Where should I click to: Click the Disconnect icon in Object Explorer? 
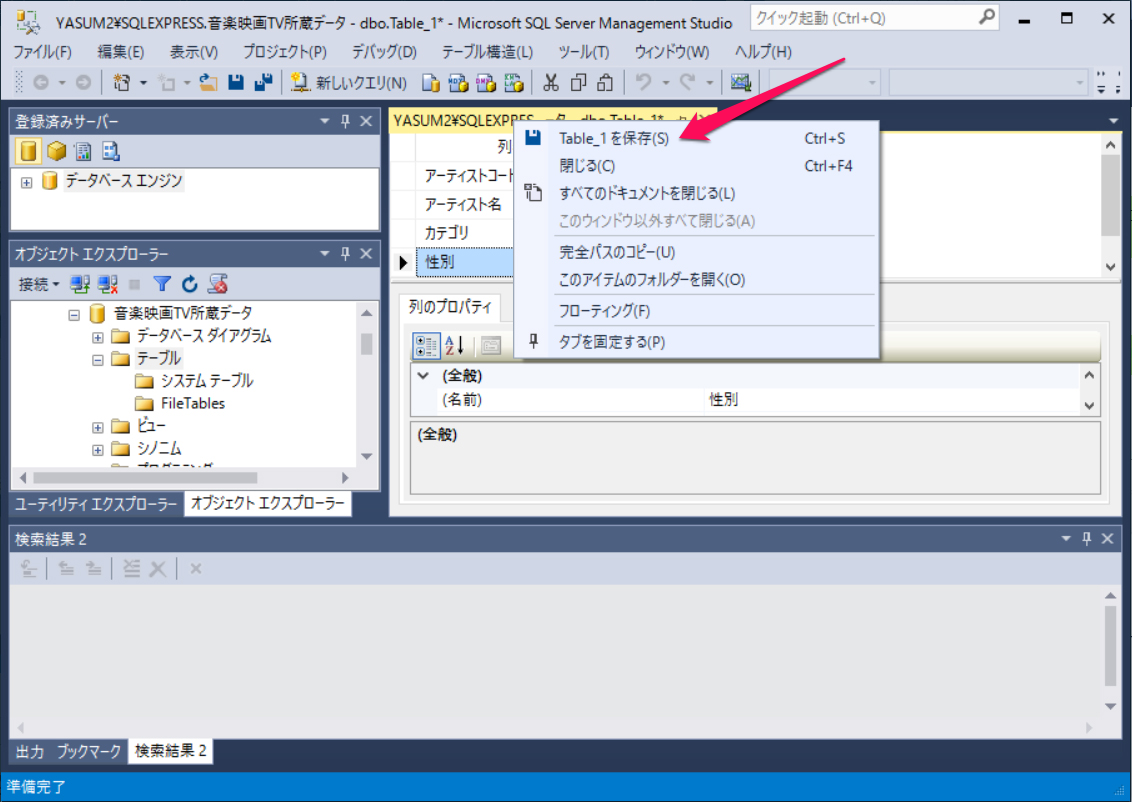tap(108, 284)
